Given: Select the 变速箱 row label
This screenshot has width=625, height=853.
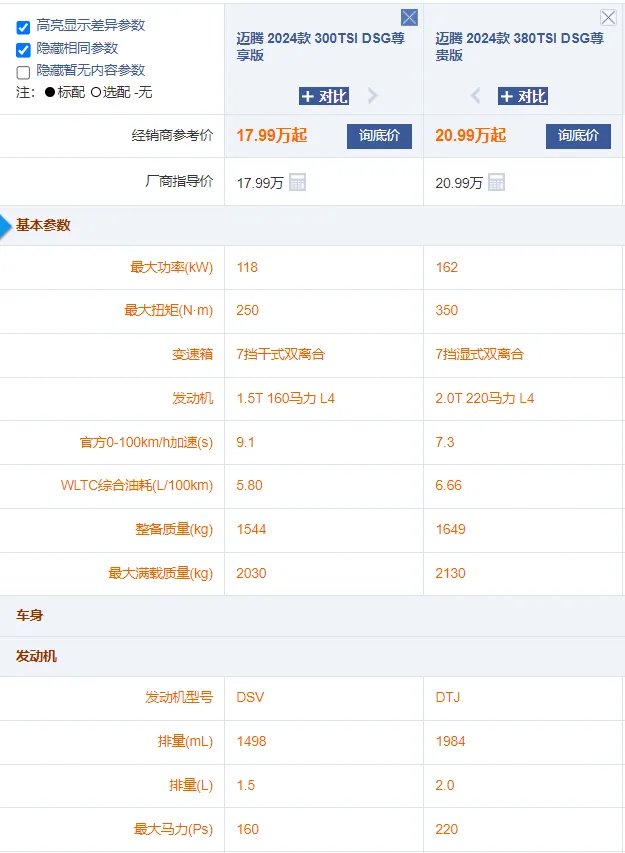Looking at the screenshot, I should coord(193,354).
